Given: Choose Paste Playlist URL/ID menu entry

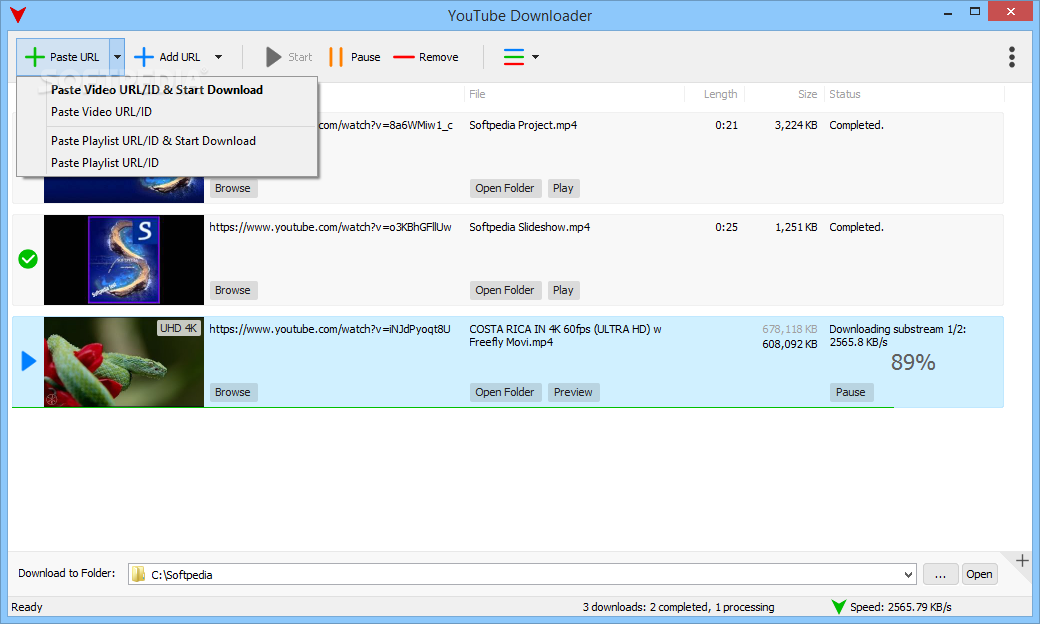Looking at the screenshot, I should (x=105, y=162).
